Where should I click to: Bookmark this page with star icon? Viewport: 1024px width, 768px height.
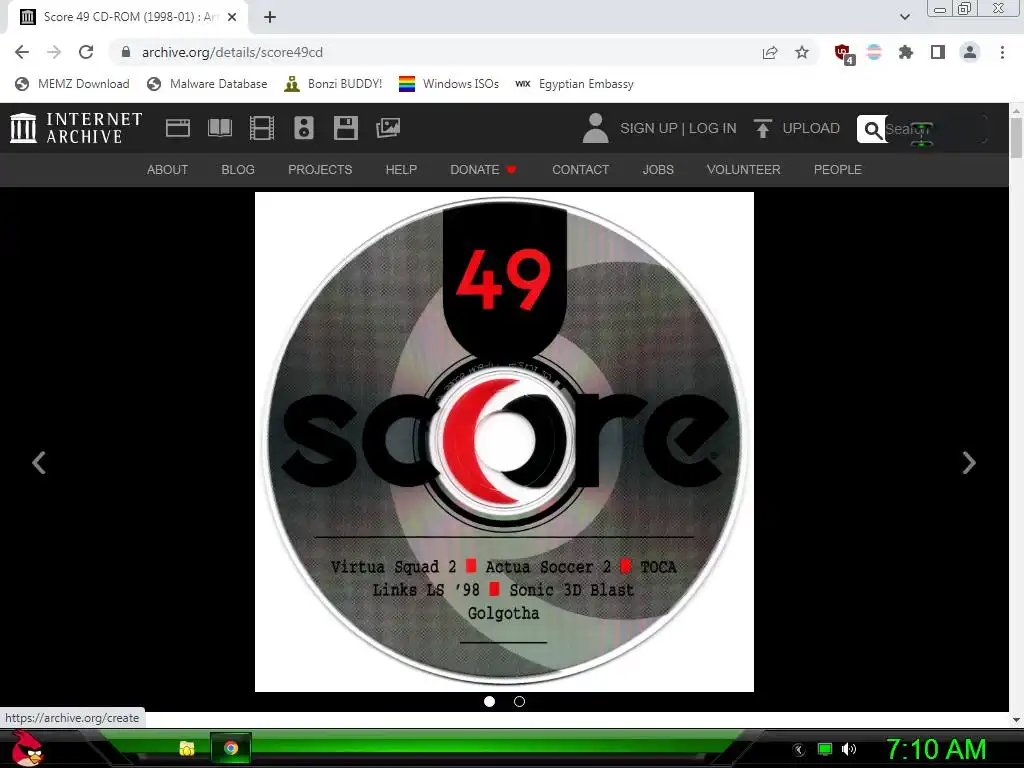(802, 52)
